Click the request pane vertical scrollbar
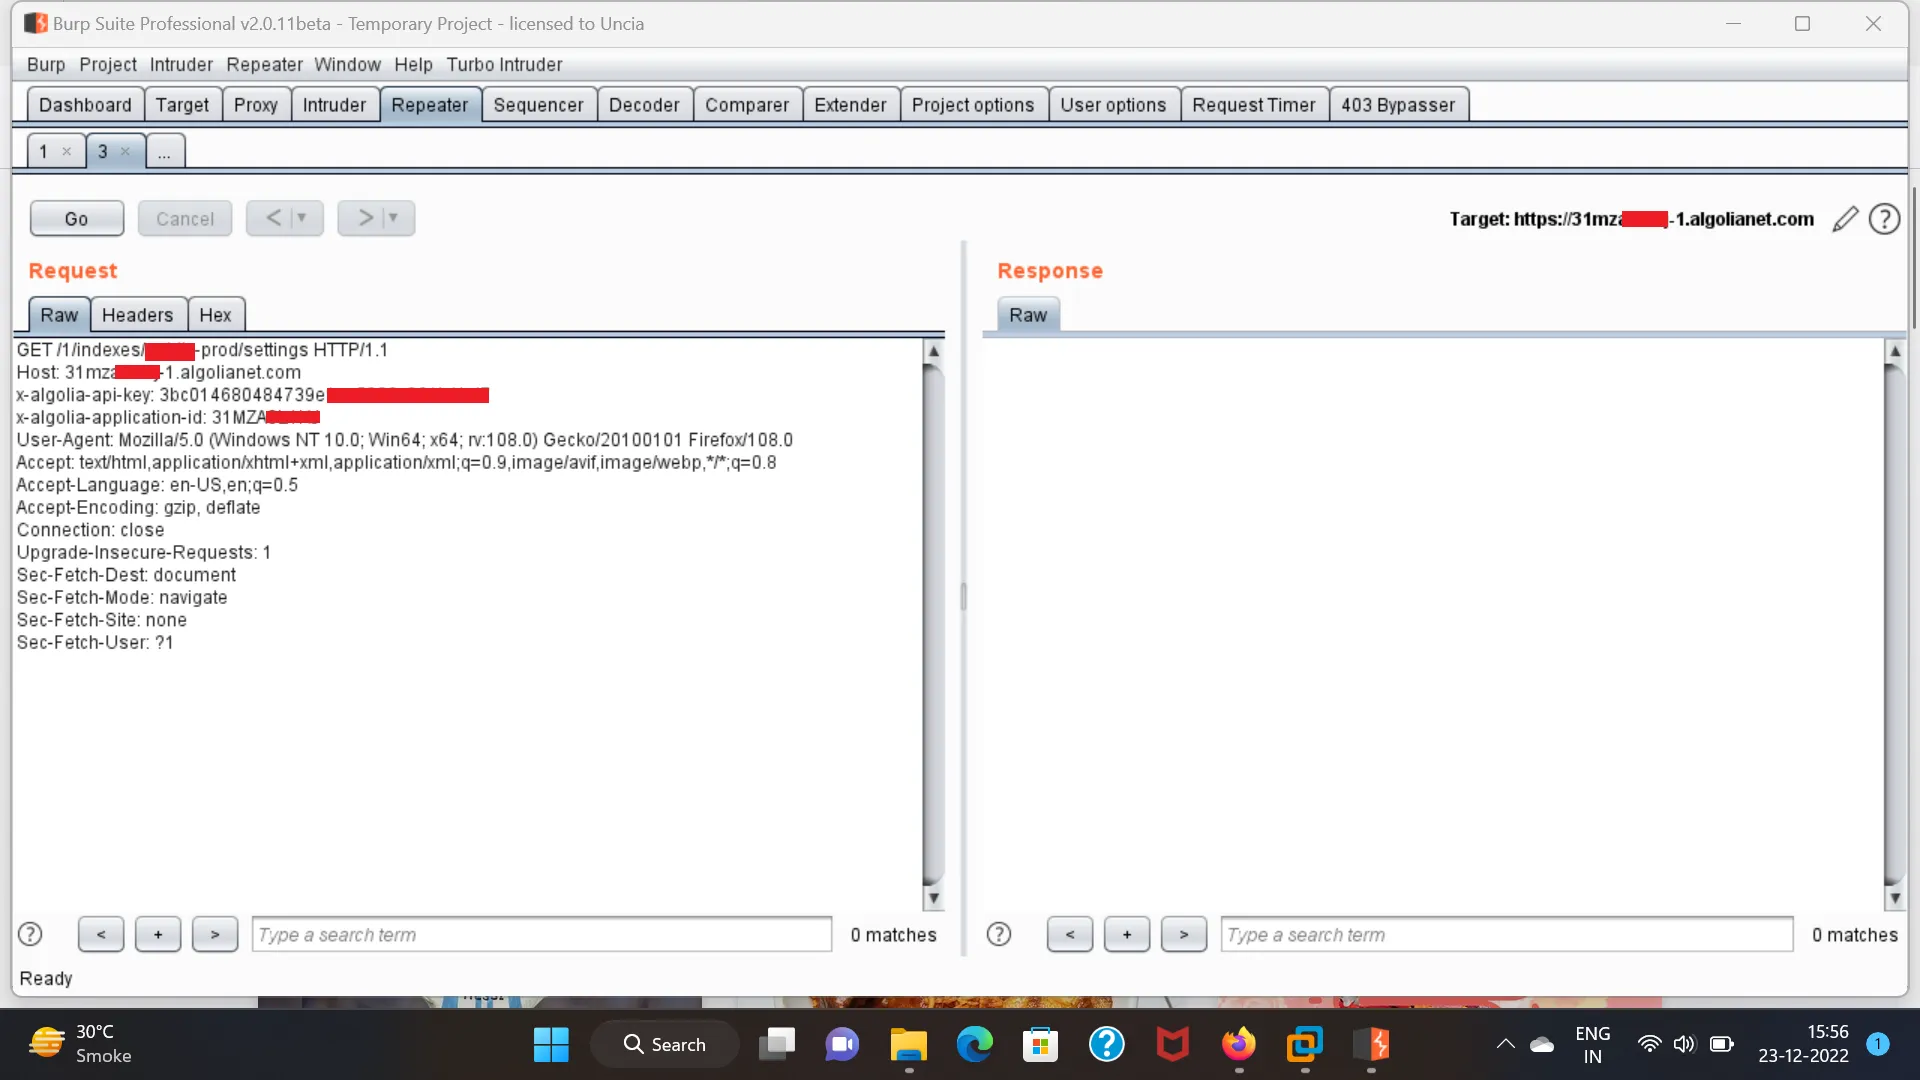1920x1080 pixels. (932, 620)
